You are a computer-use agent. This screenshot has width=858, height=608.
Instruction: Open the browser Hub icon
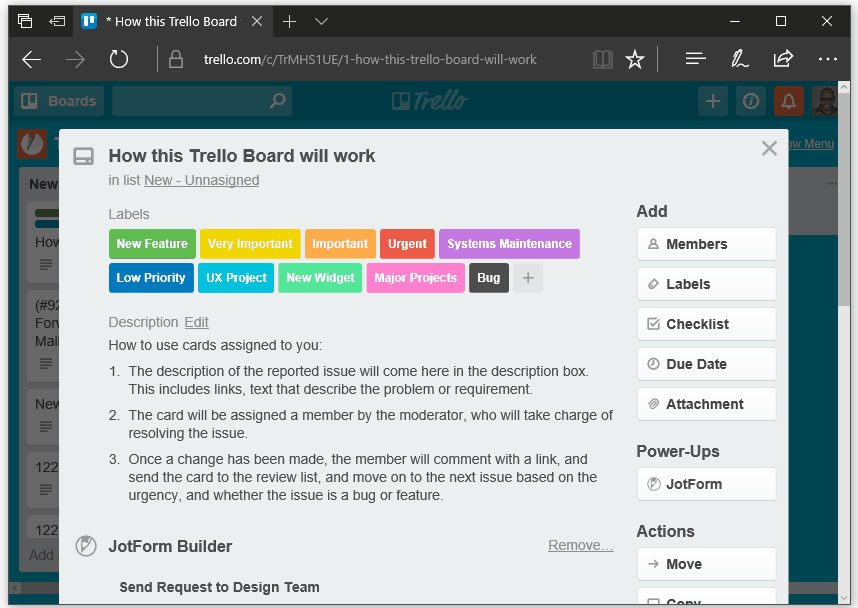click(696, 59)
